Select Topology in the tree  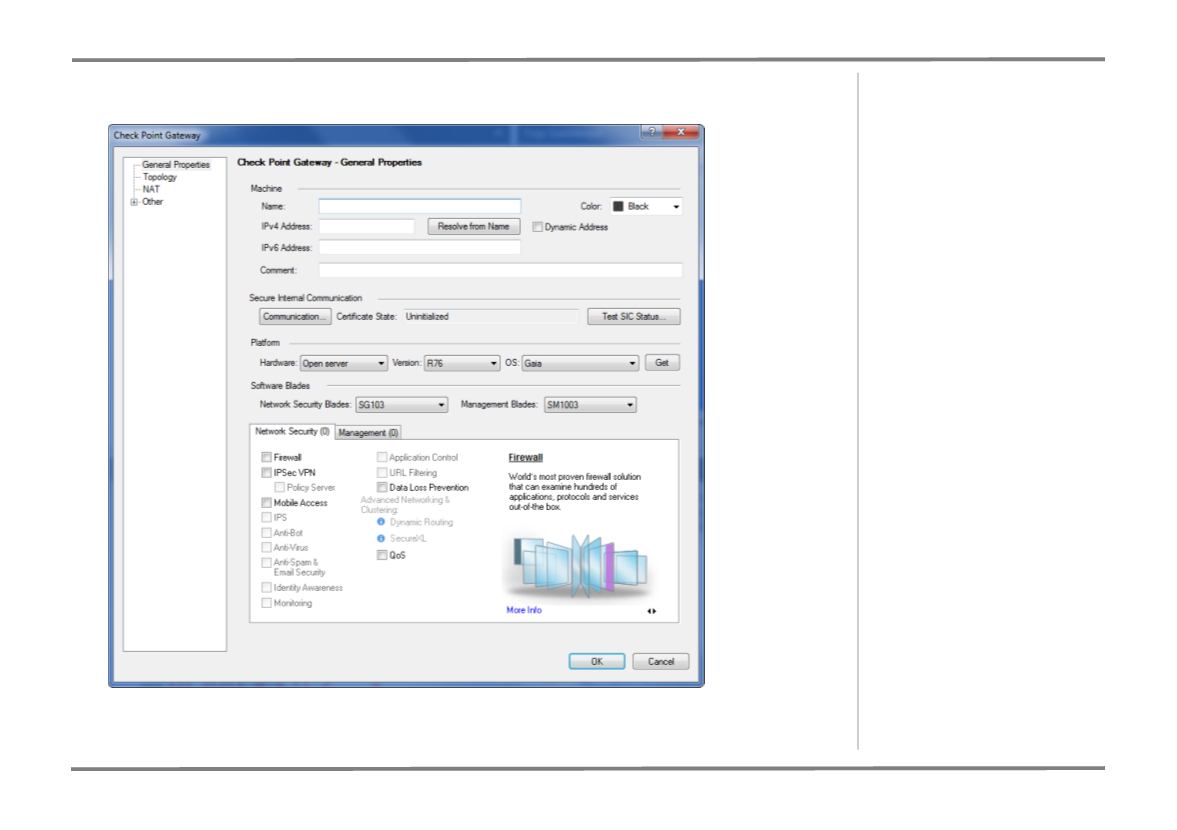pos(160,177)
